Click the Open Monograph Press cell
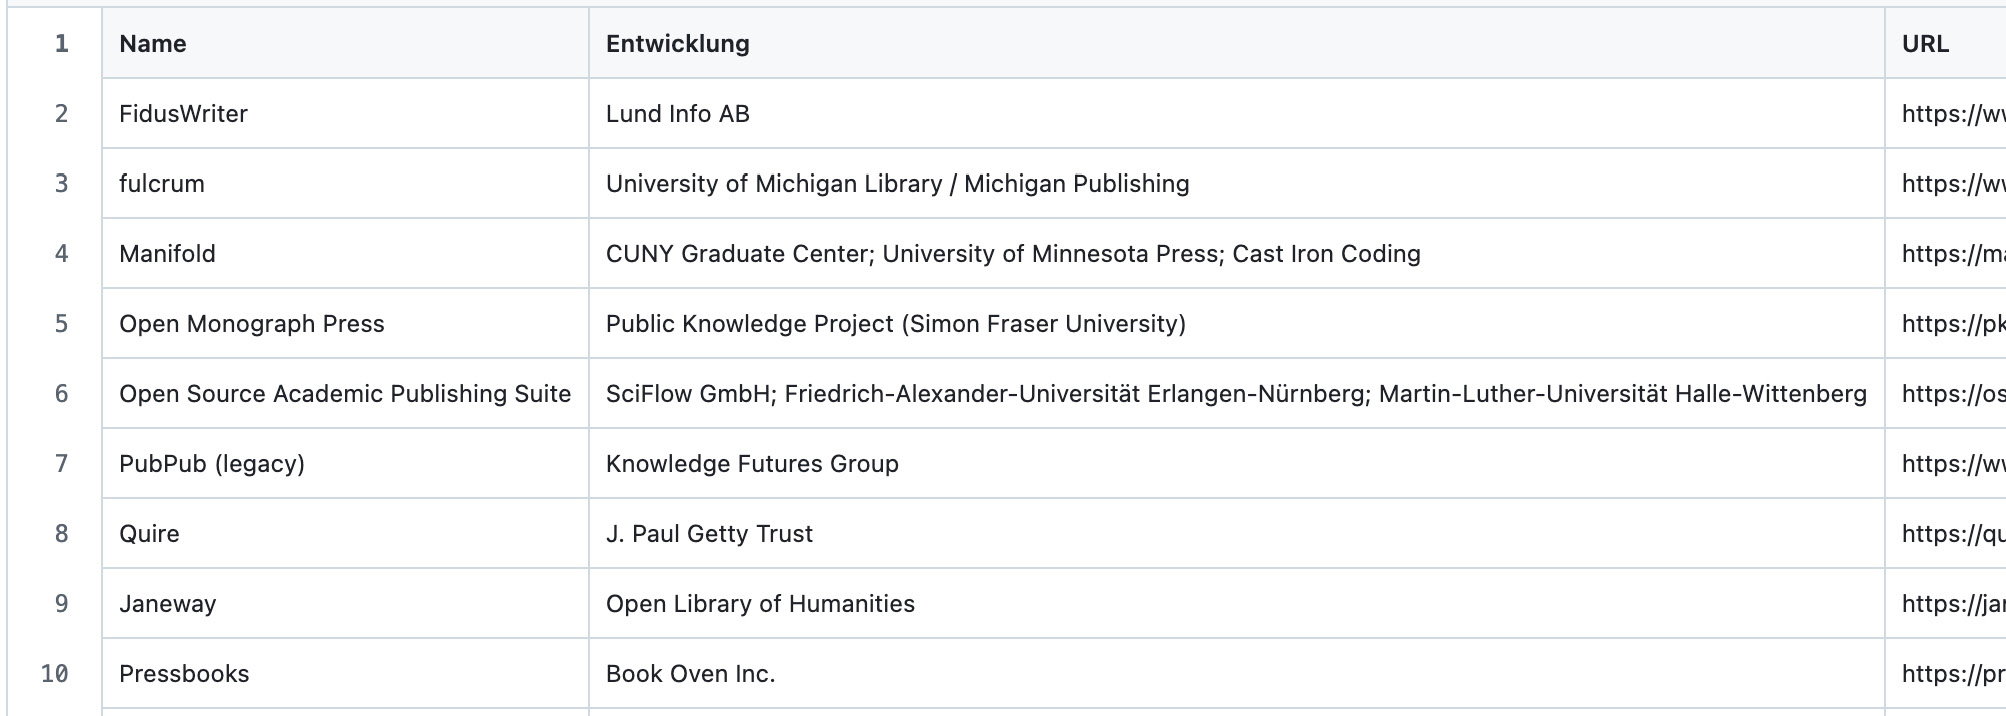This screenshot has width=2006, height=716. [x=252, y=324]
